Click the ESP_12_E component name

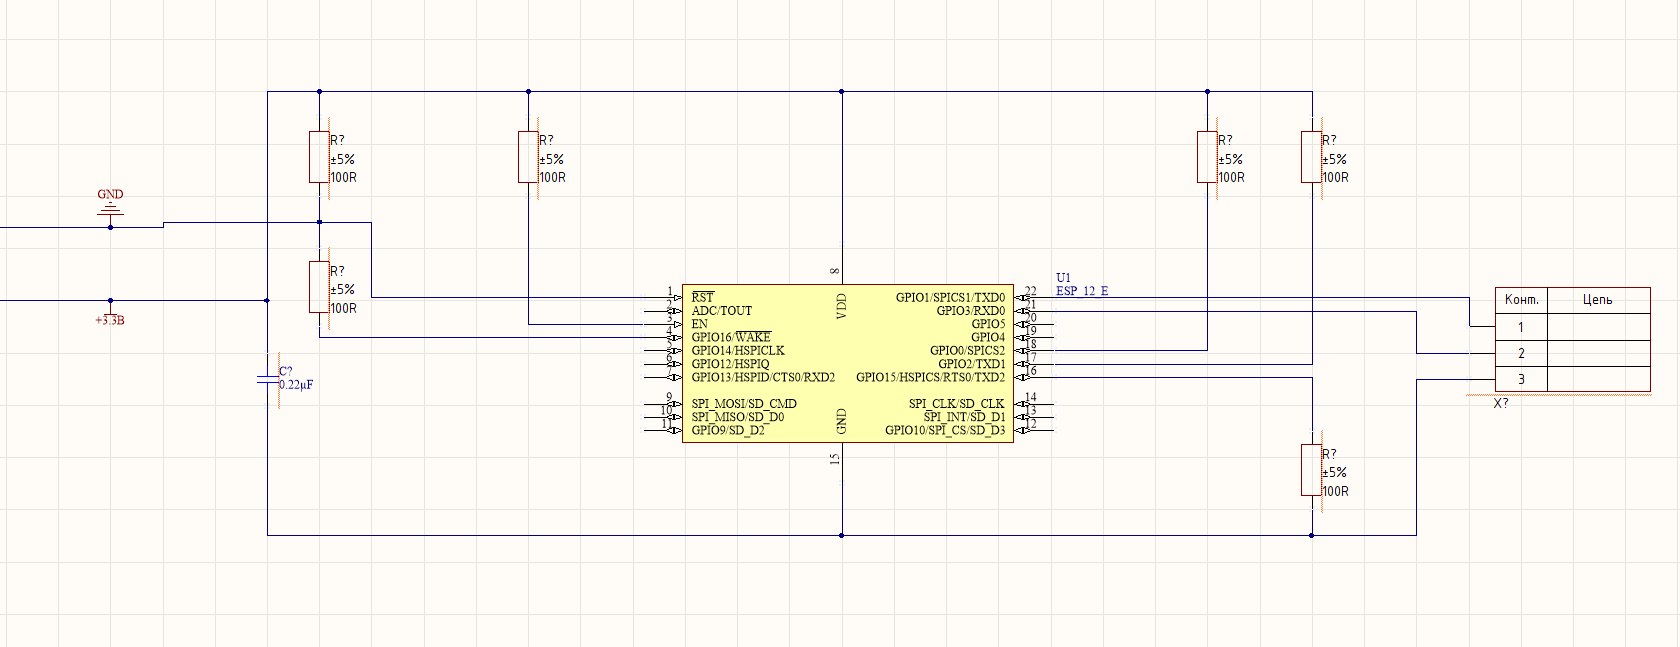coord(1082,291)
